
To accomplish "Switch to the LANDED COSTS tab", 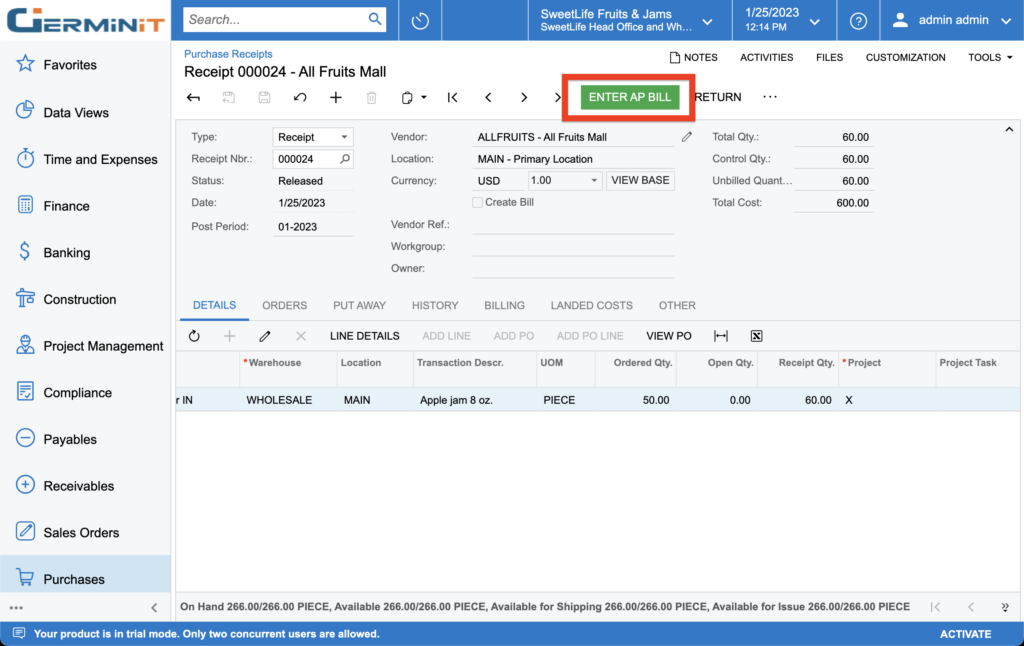I will 591,305.
